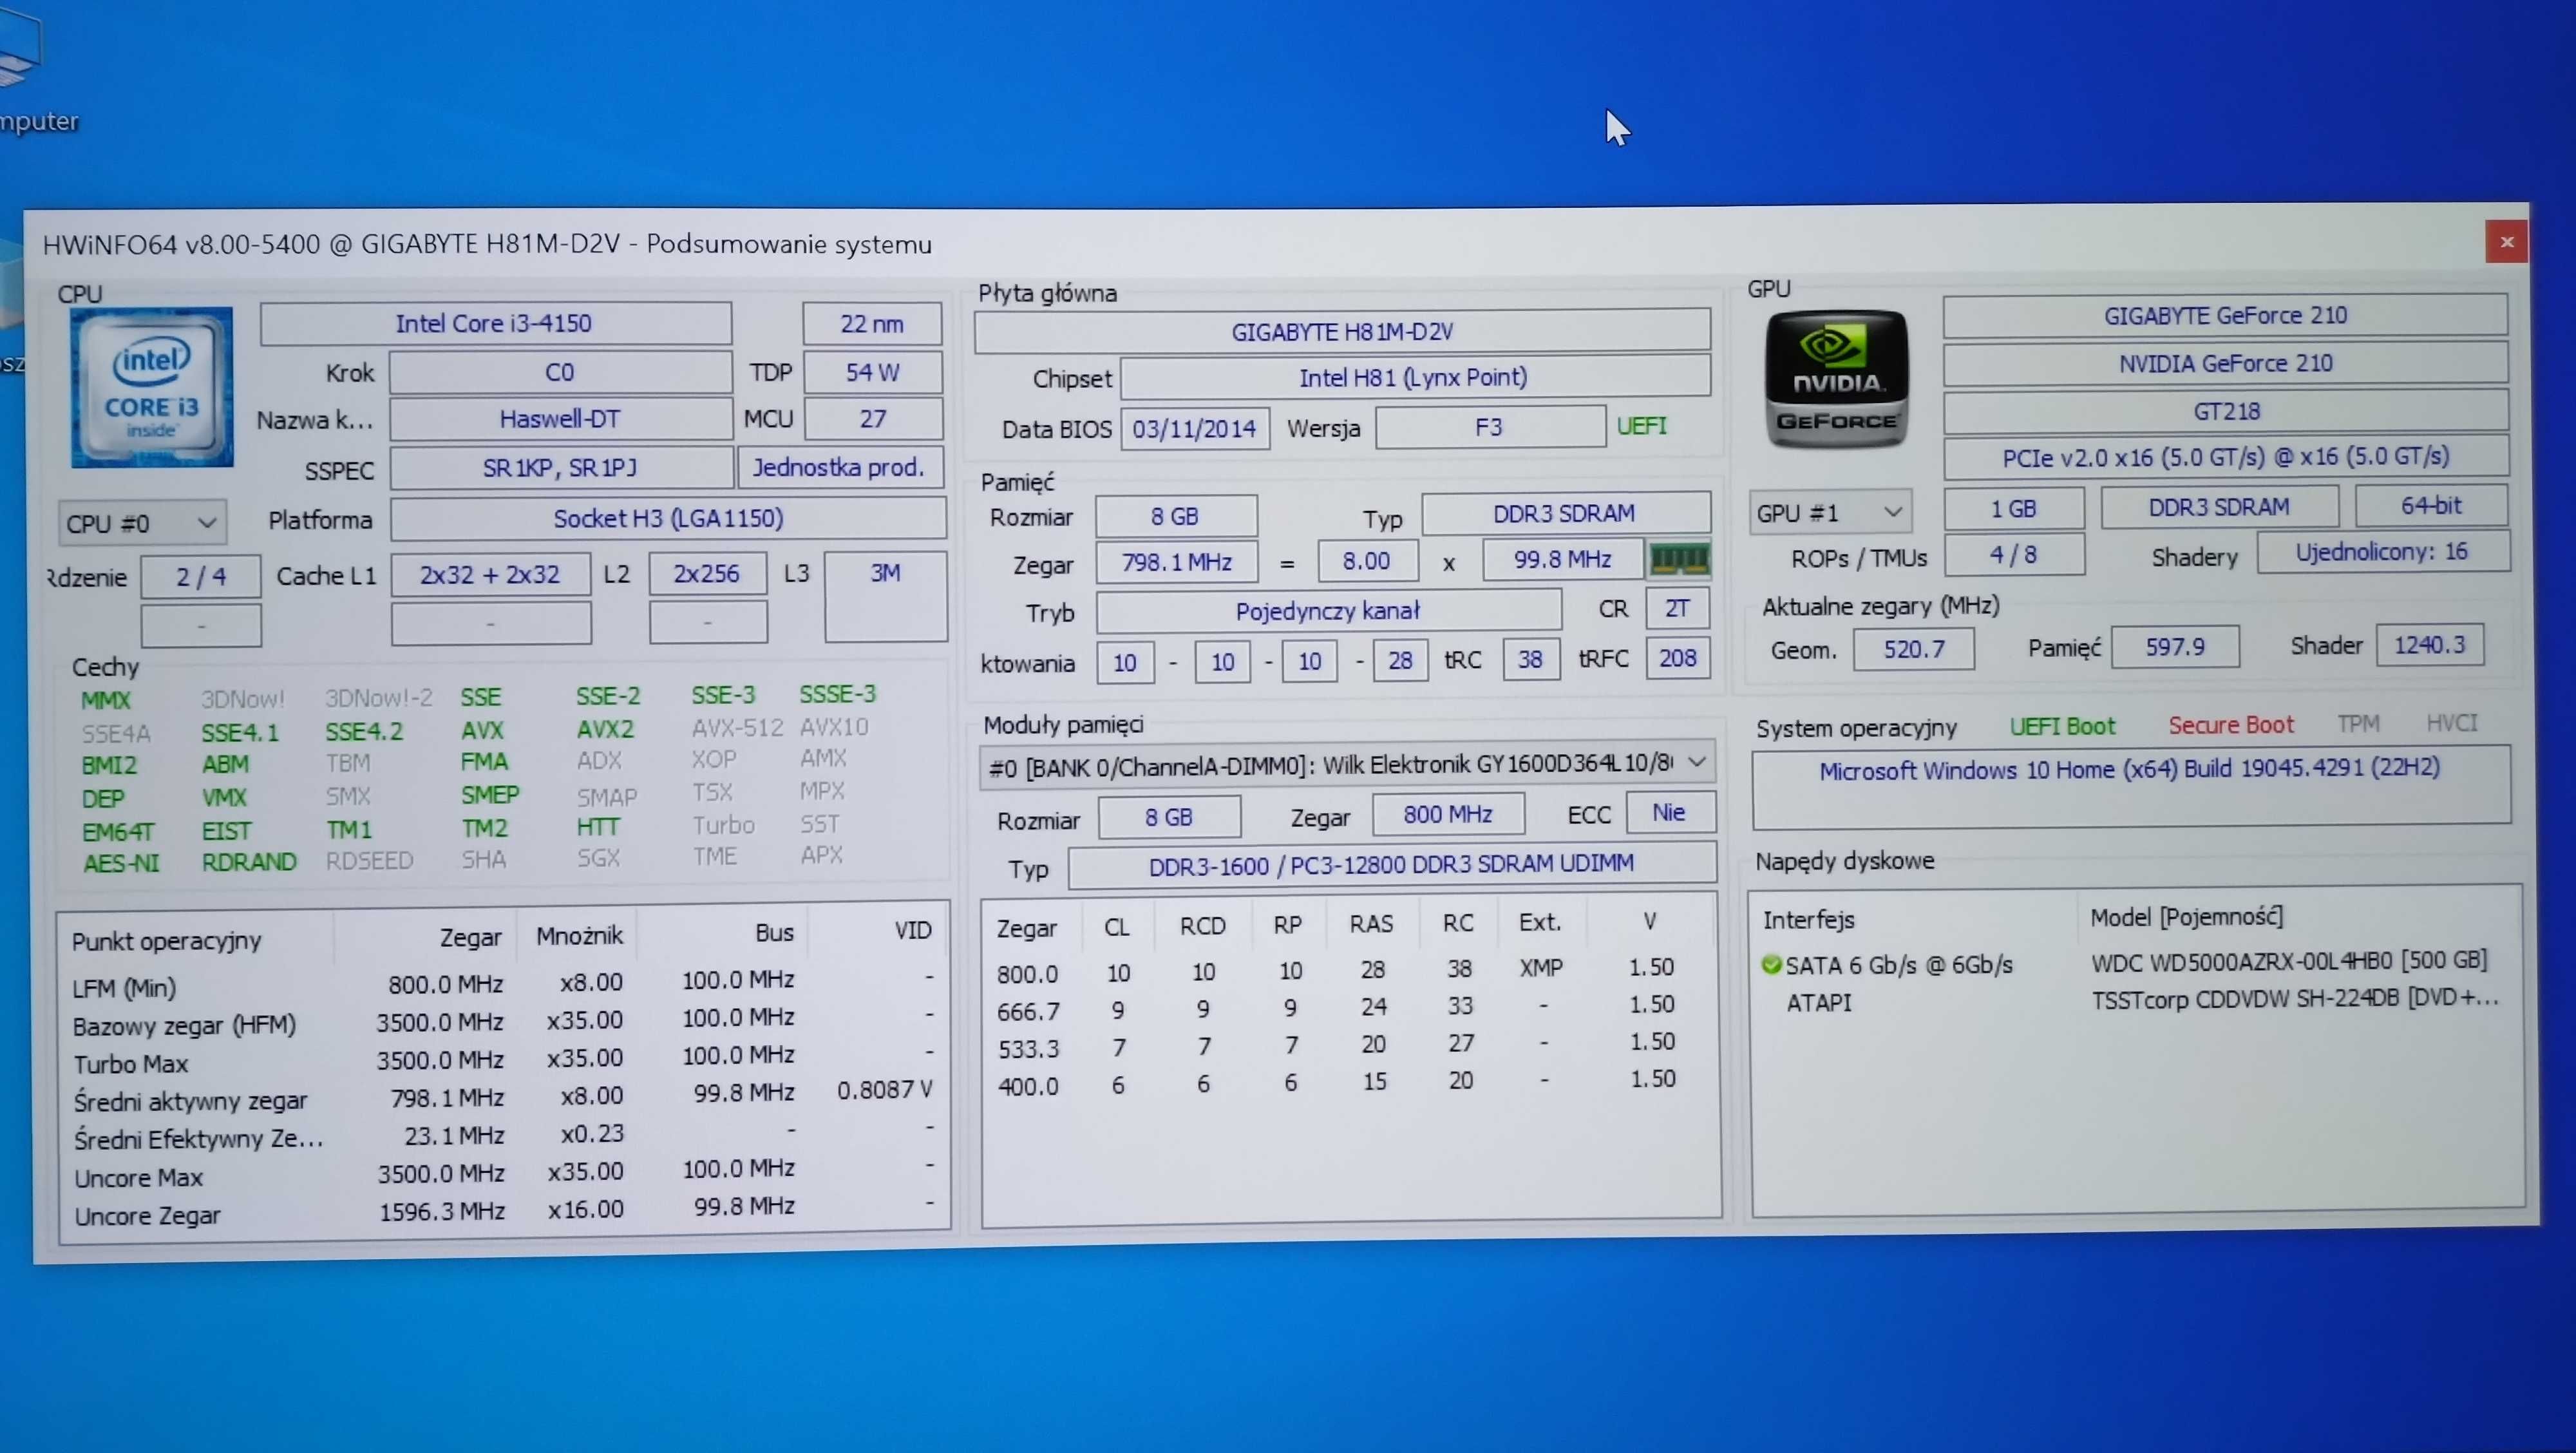The image size is (2576, 1453).
Task: Click the Bazowy zegar (HFM) row
Action: (503, 1022)
